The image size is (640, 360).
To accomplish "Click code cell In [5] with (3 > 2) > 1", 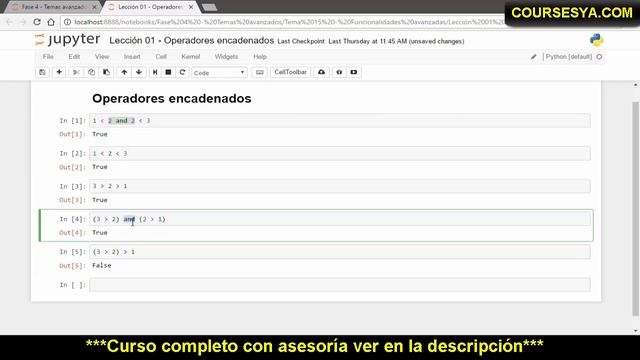I will tap(340, 252).
